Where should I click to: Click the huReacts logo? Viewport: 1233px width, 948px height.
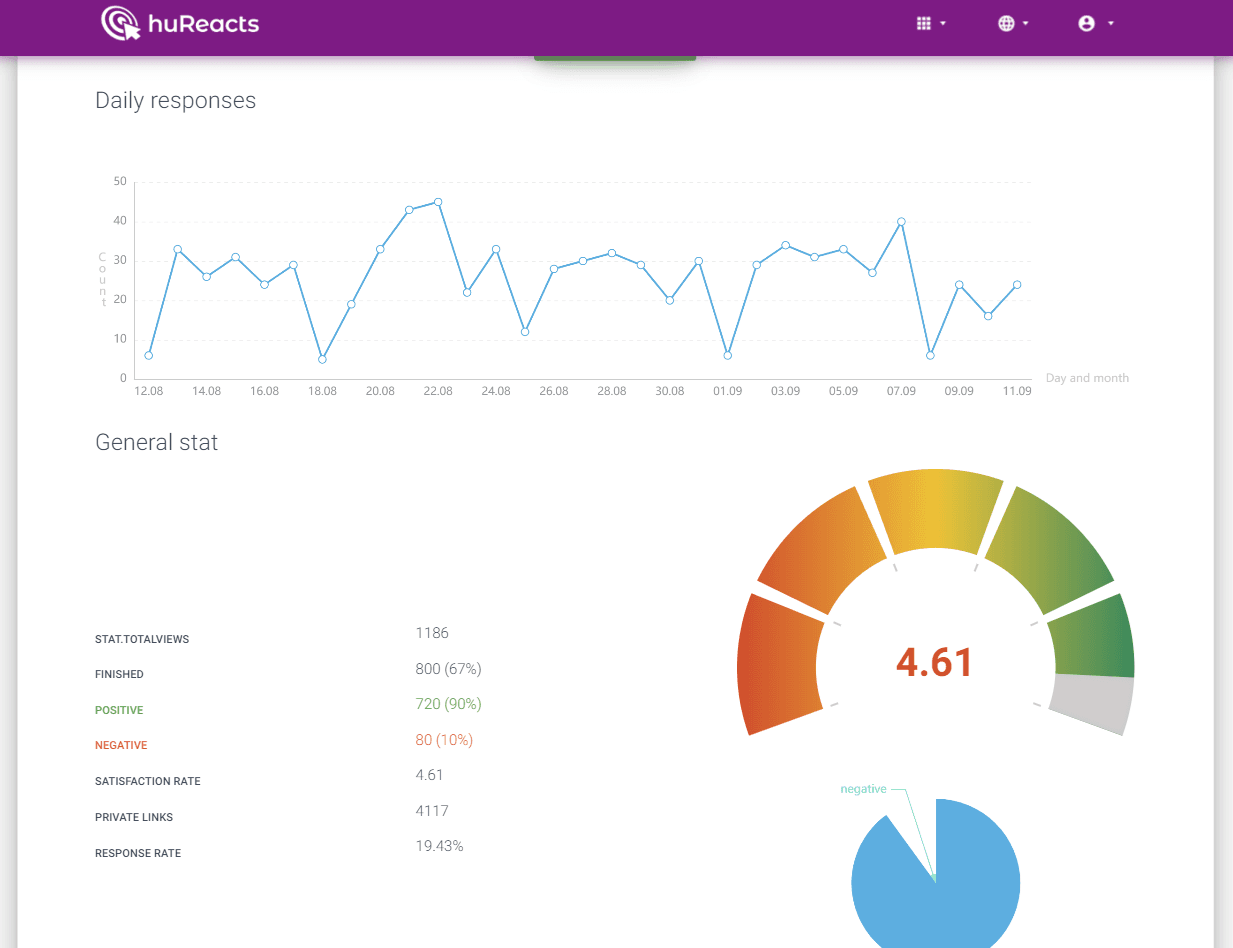tap(180, 23)
